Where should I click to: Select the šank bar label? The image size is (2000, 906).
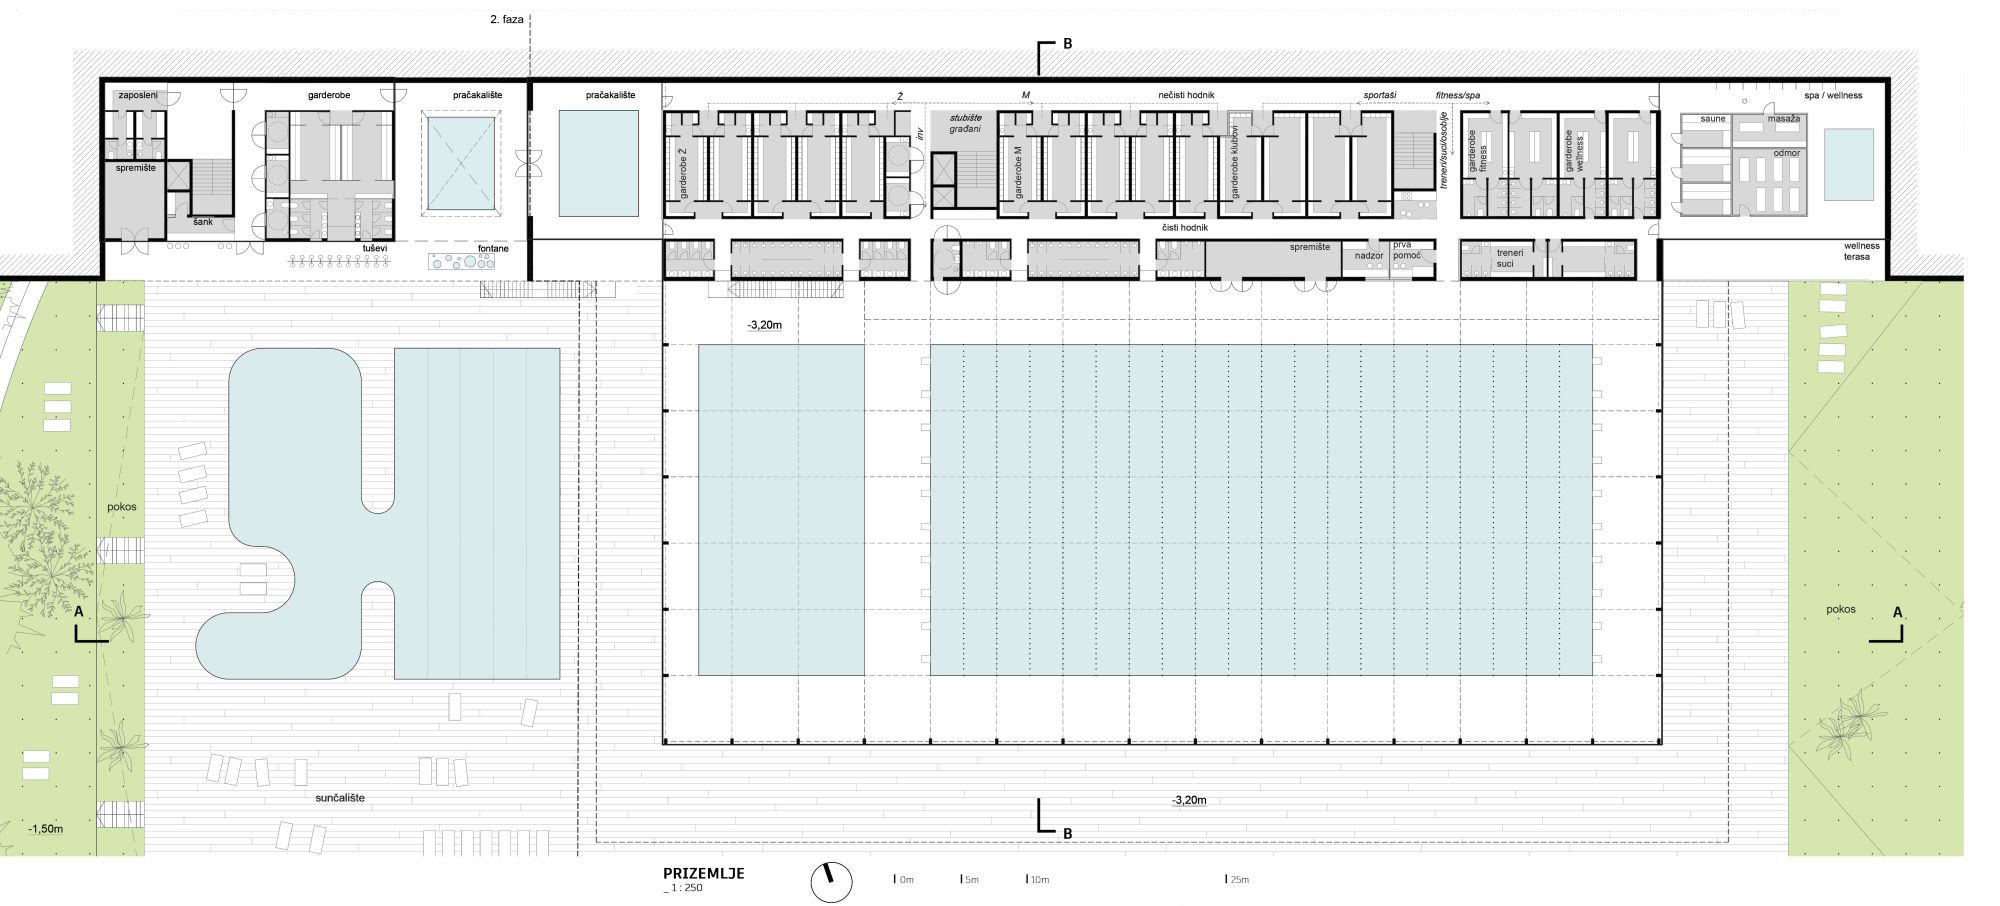tap(203, 221)
